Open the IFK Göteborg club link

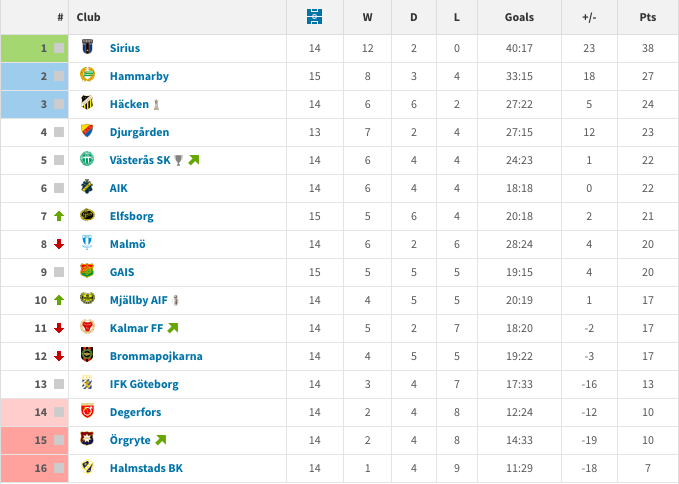144,384
